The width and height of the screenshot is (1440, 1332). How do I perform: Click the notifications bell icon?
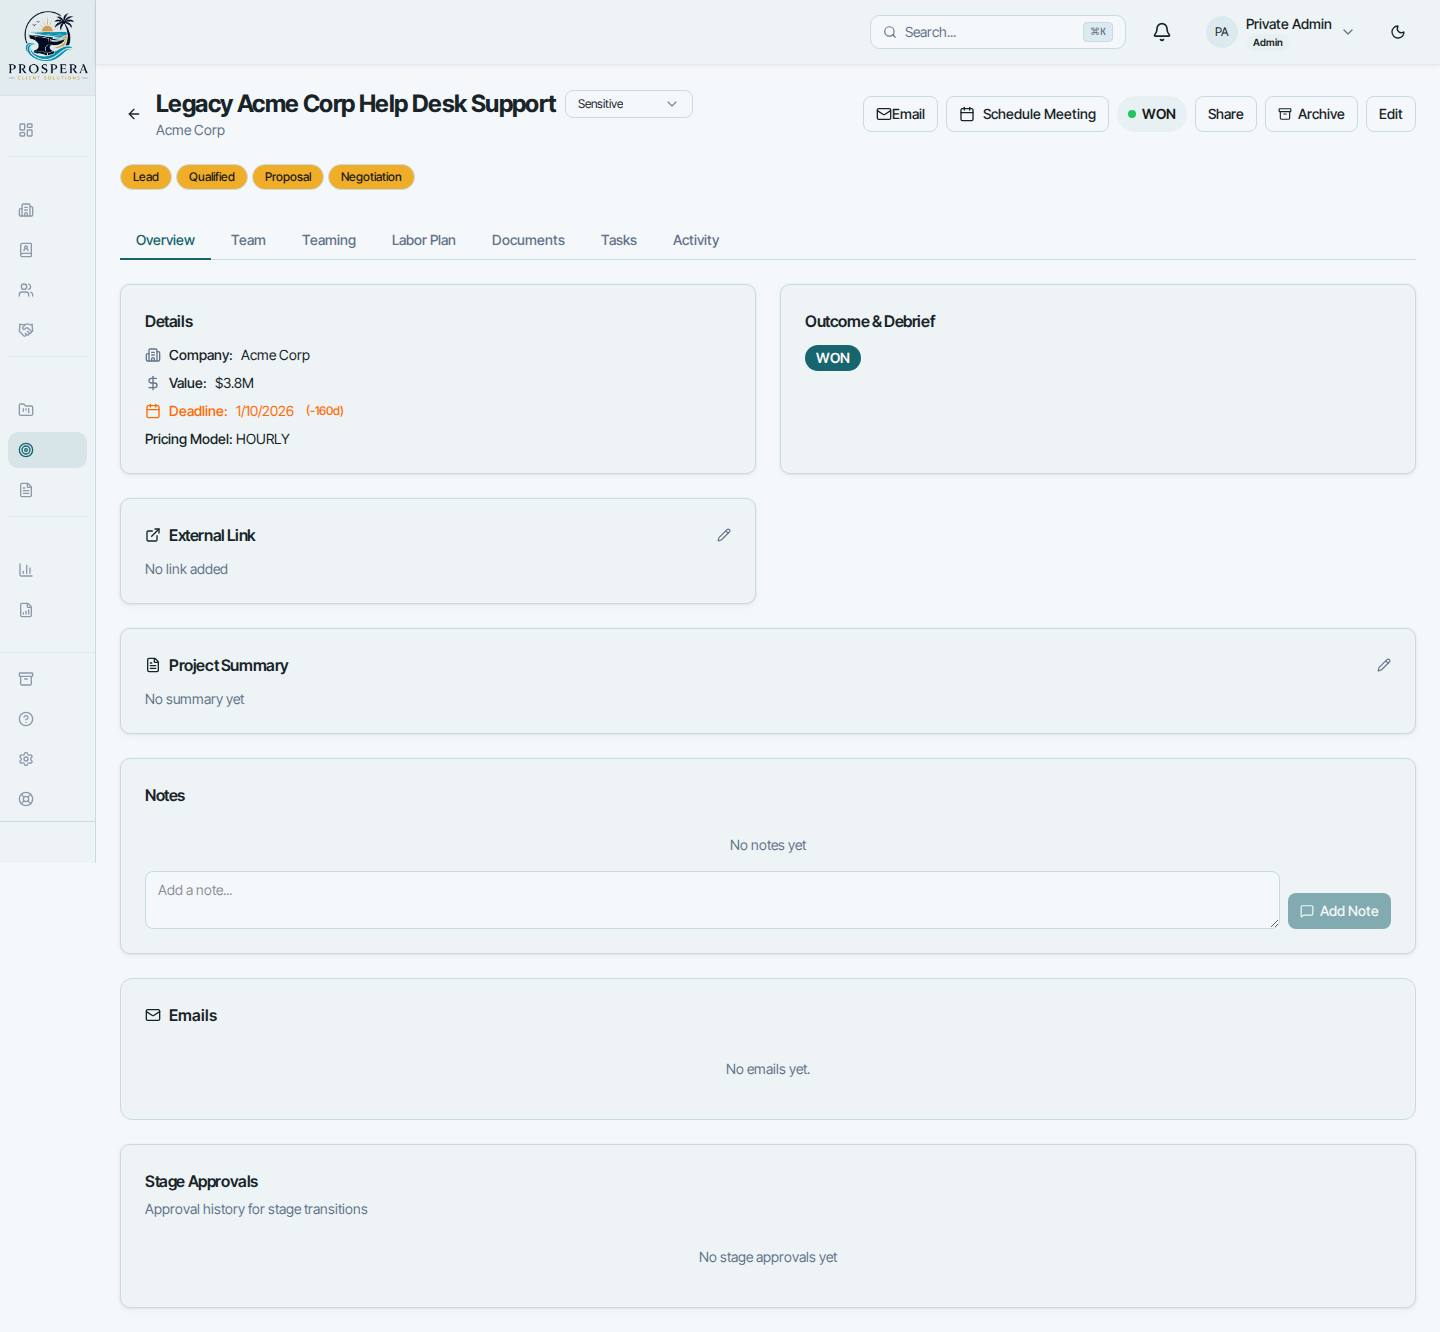(x=1162, y=32)
